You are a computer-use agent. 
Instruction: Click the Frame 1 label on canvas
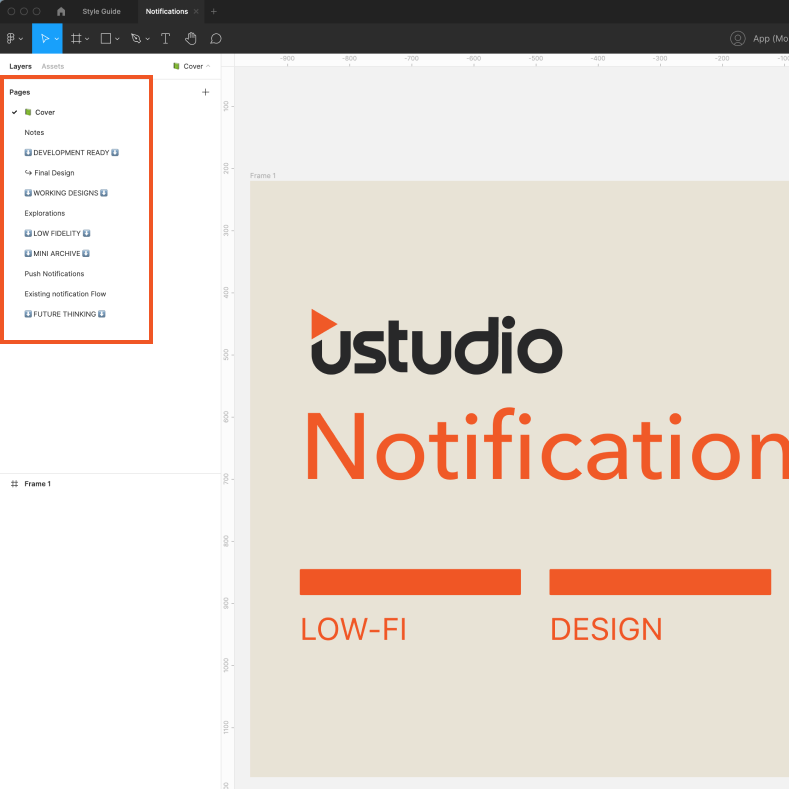pyautogui.click(x=263, y=176)
